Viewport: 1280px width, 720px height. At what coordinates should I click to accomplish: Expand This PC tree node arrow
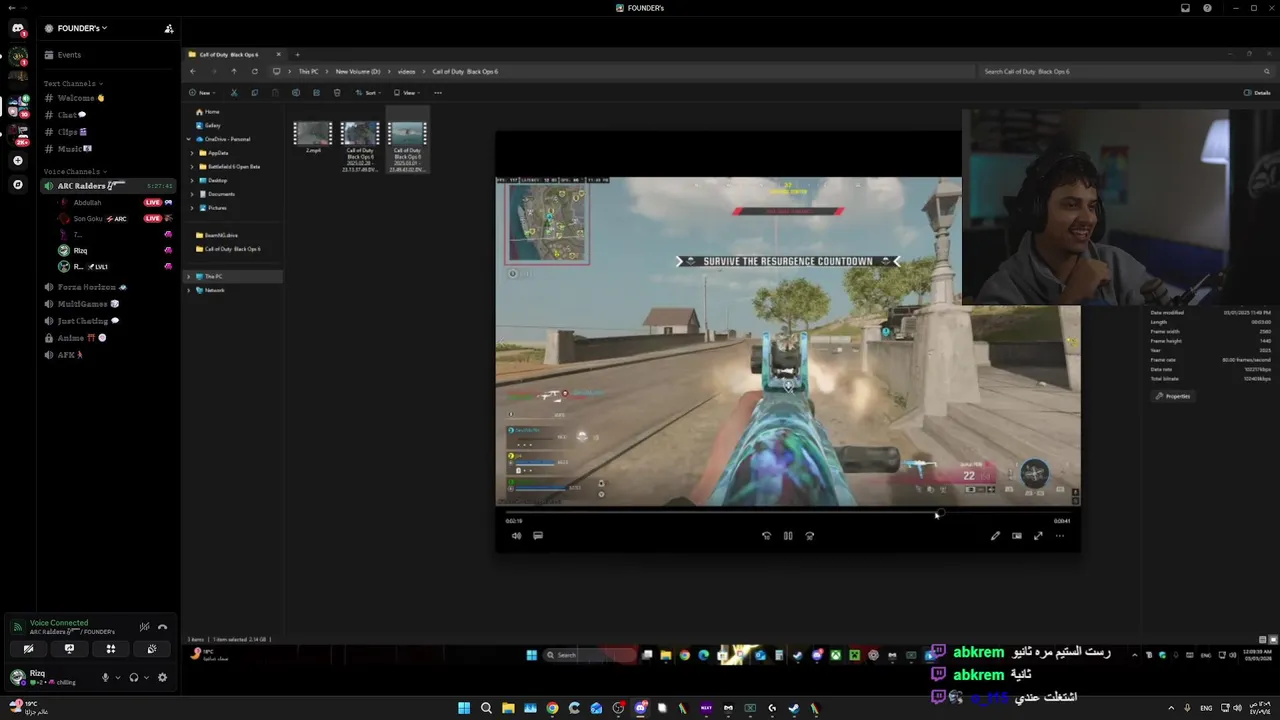[189, 276]
